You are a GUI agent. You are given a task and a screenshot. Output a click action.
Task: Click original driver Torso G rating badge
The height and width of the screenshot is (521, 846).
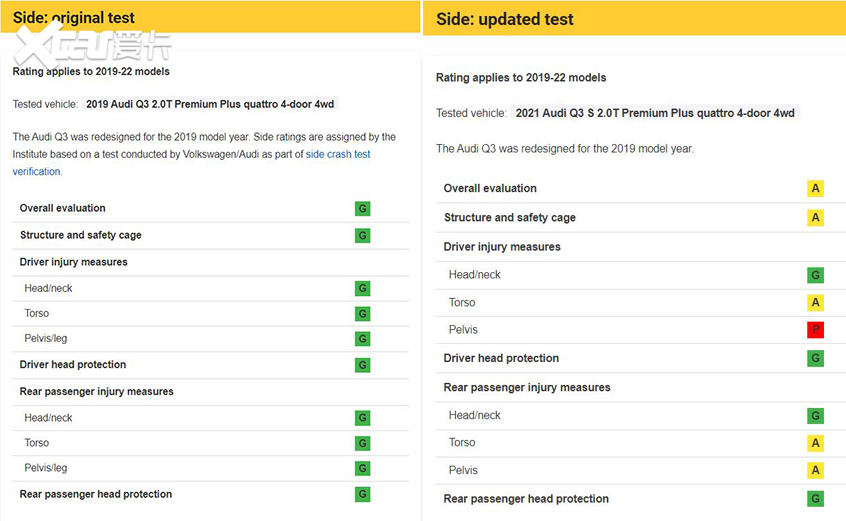[363, 314]
